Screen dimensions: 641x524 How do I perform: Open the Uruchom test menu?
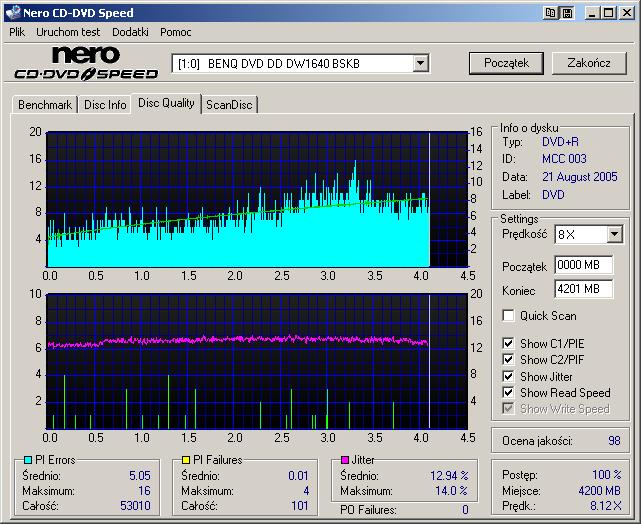68,32
